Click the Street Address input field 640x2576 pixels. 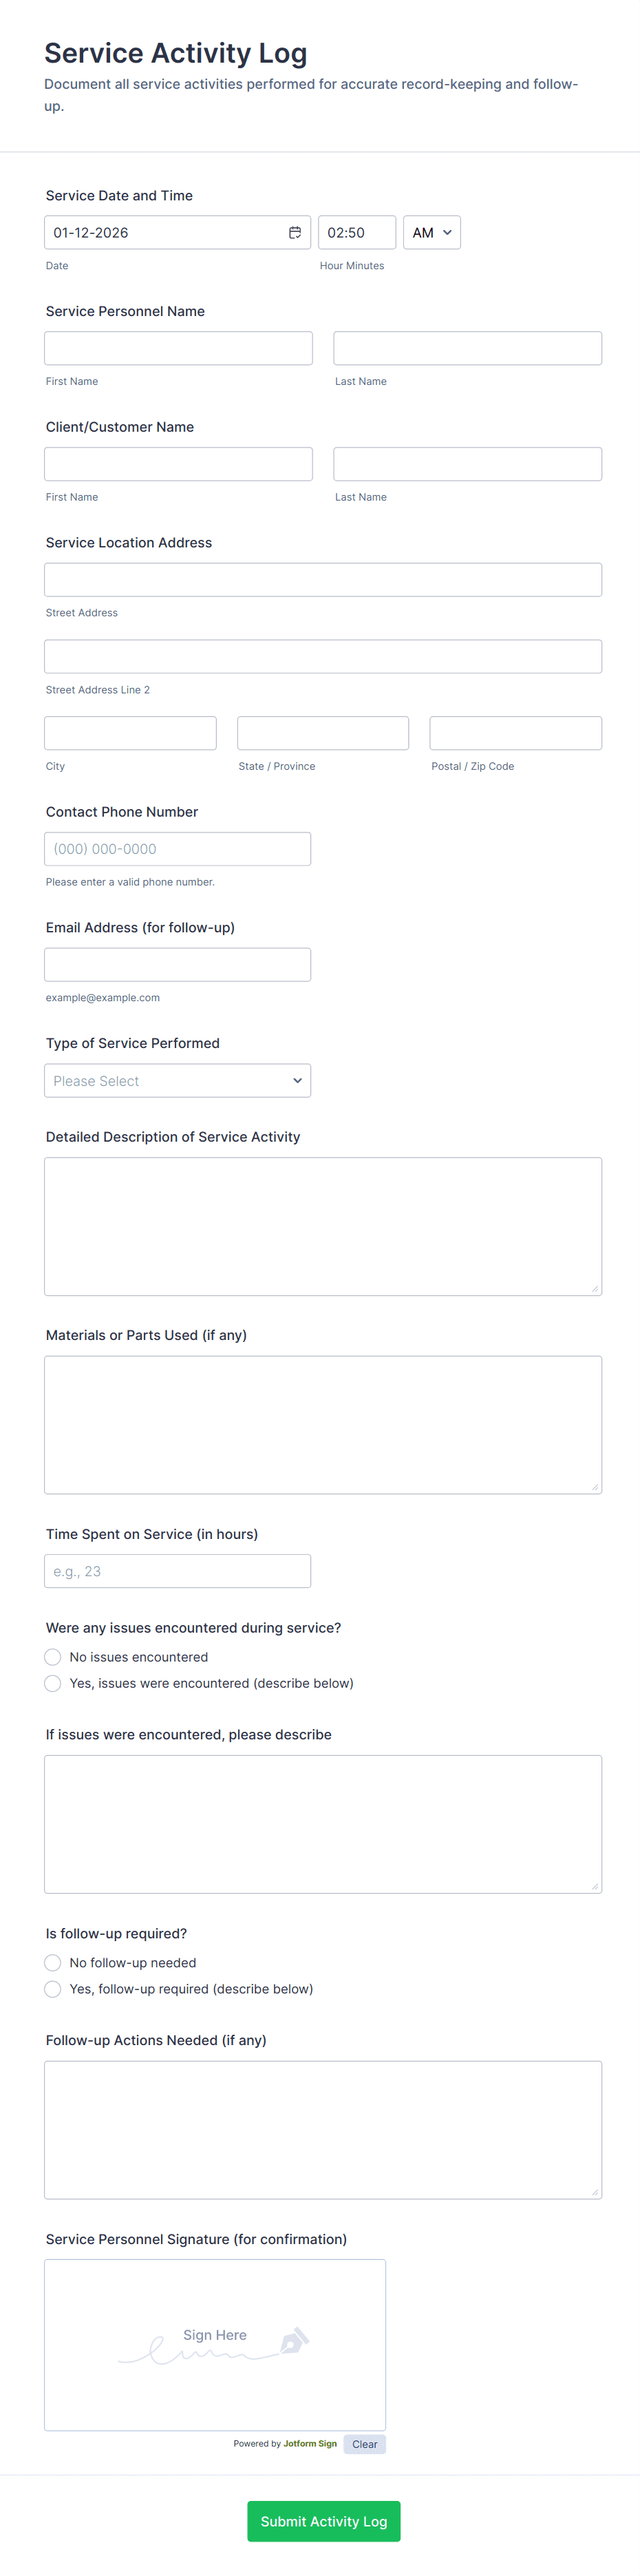[x=323, y=580]
